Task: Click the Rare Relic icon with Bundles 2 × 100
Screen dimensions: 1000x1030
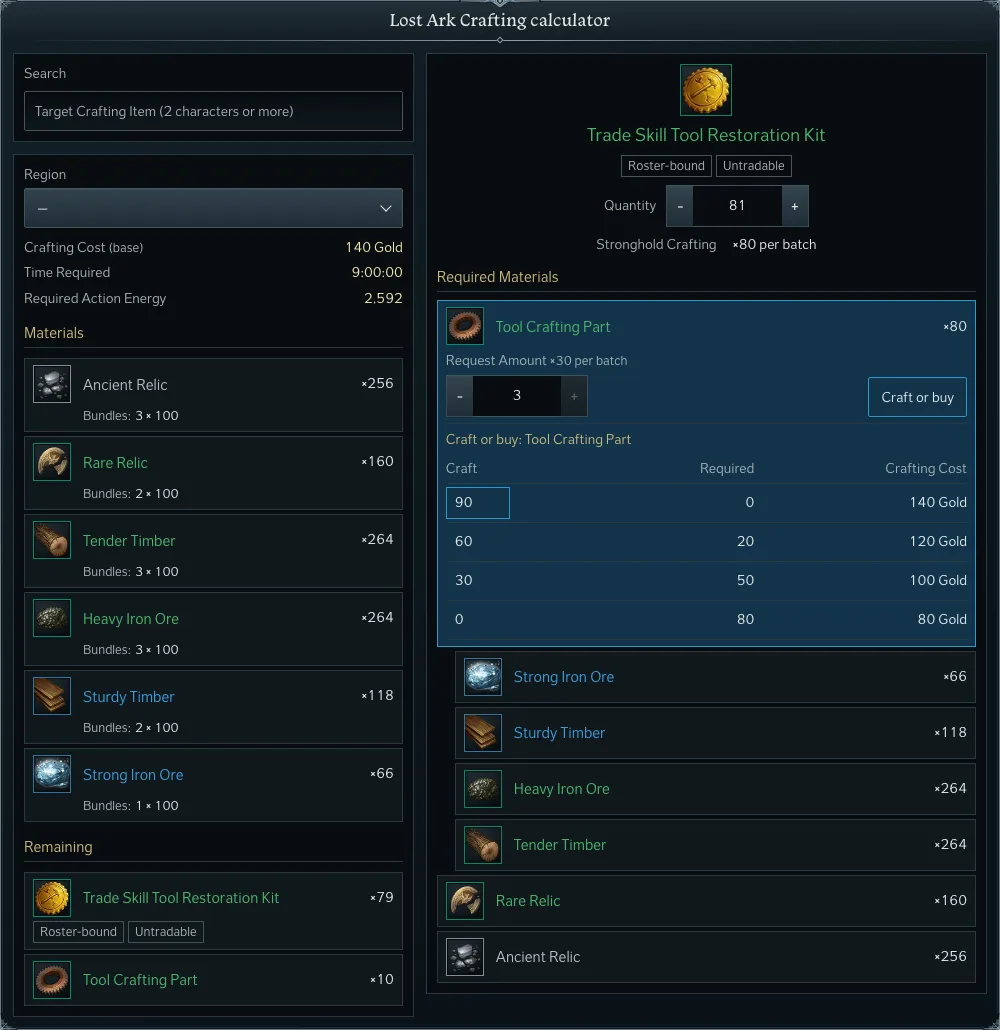Action: click(52, 462)
